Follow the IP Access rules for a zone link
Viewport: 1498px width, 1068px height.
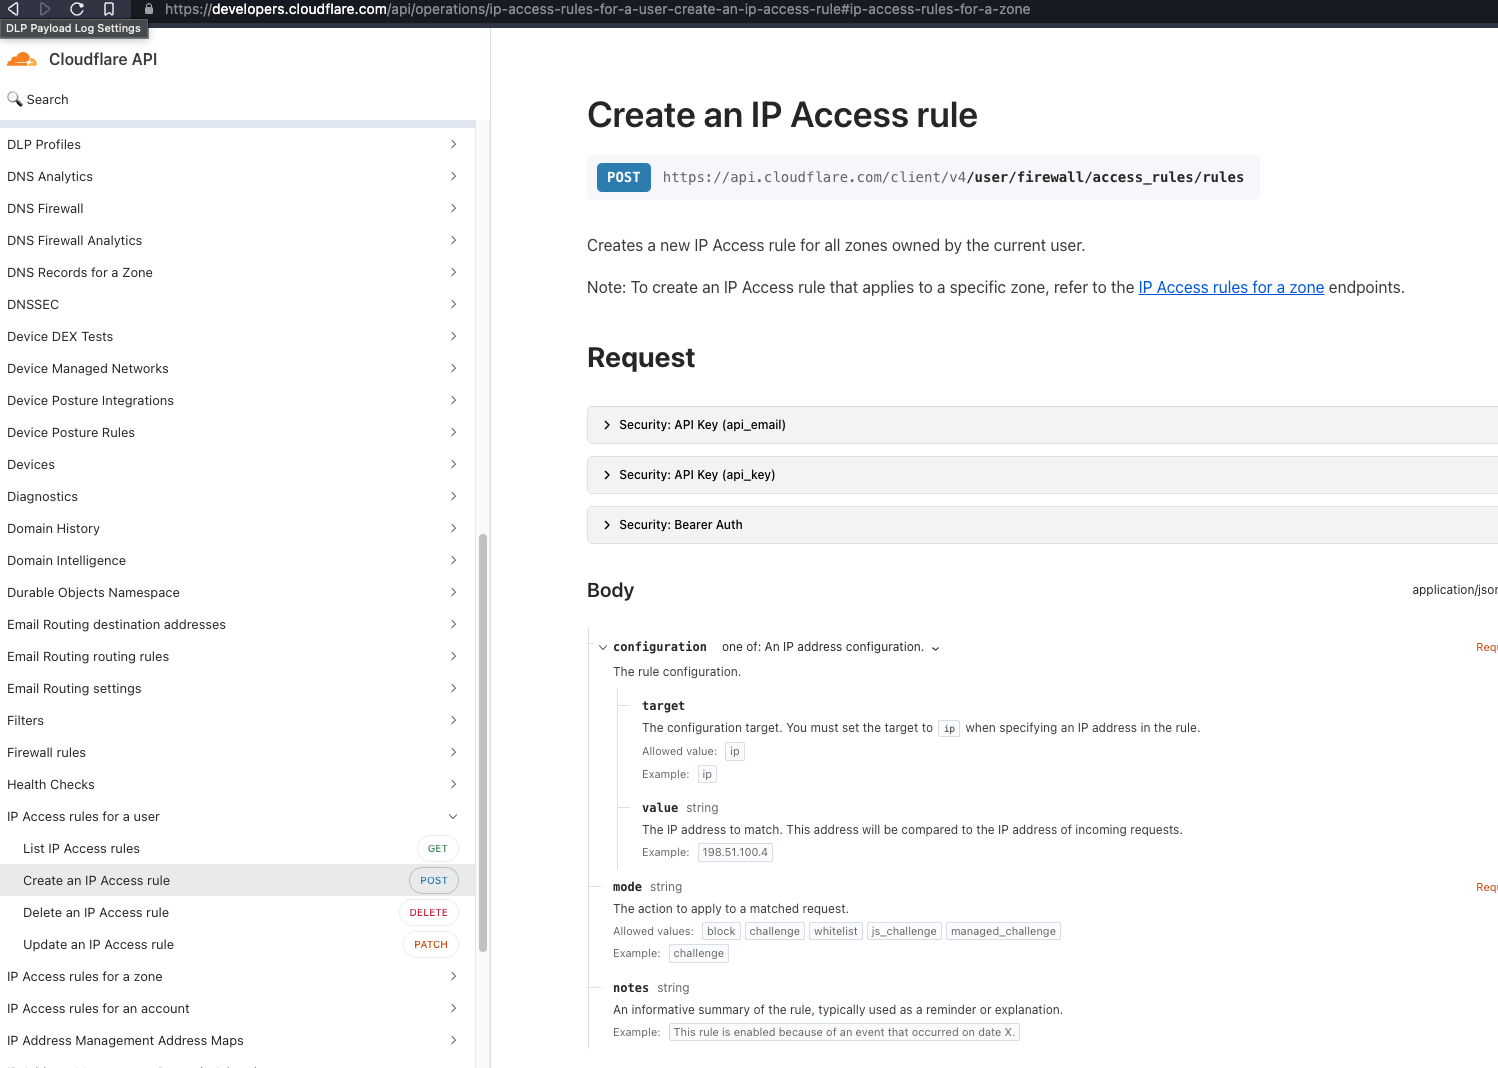click(x=1230, y=288)
